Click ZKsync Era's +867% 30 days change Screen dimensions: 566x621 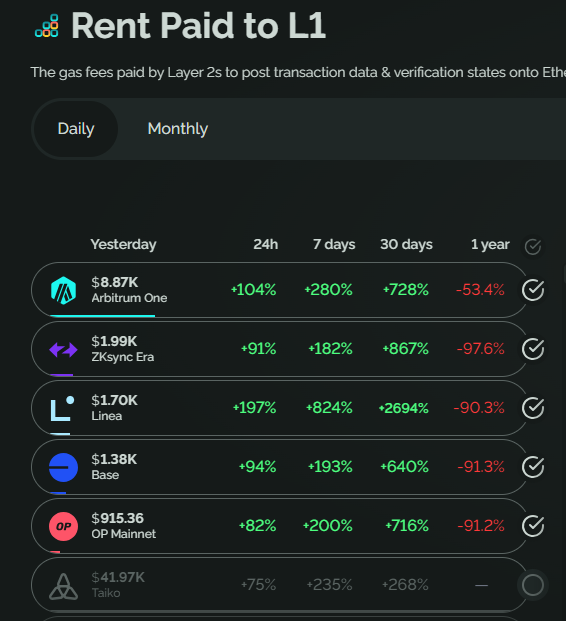coord(405,349)
